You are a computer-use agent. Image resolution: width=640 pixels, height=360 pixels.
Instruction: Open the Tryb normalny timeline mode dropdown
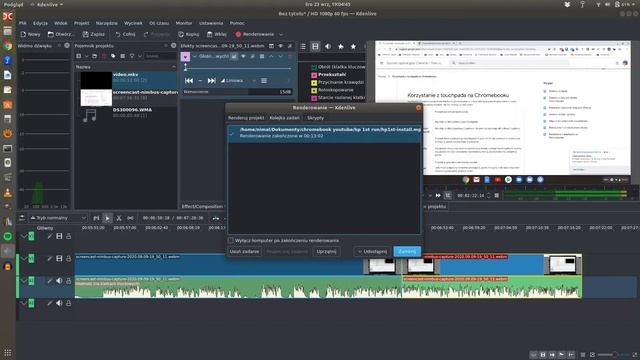(x=58, y=218)
